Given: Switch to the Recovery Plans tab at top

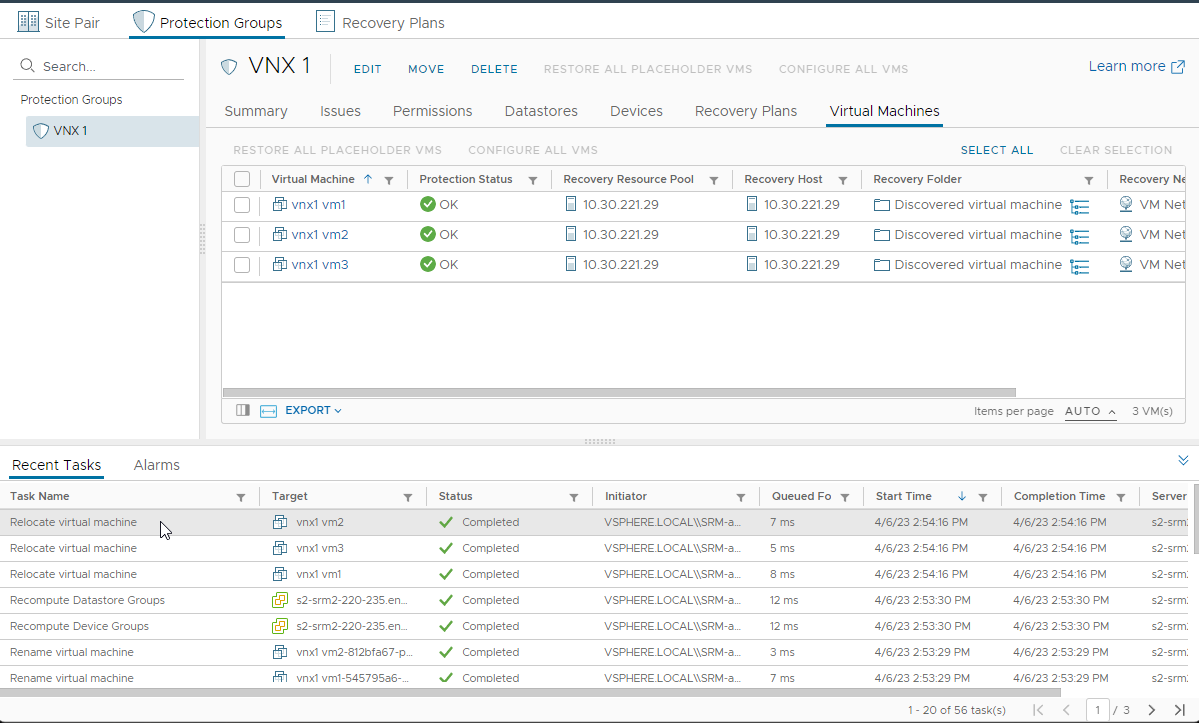Looking at the screenshot, I should (x=380, y=22).
